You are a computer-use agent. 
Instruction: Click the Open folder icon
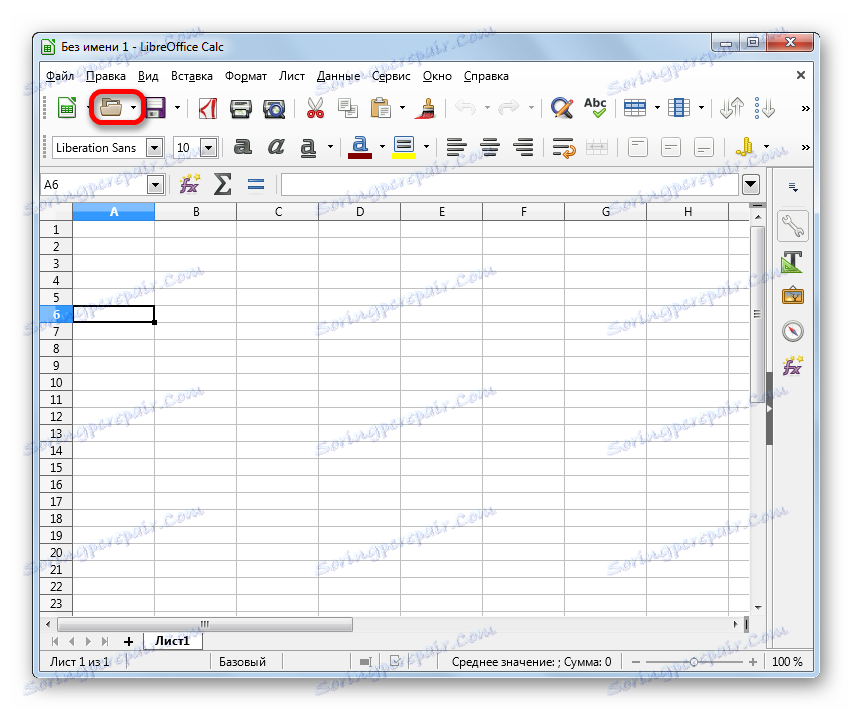coord(111,107)
